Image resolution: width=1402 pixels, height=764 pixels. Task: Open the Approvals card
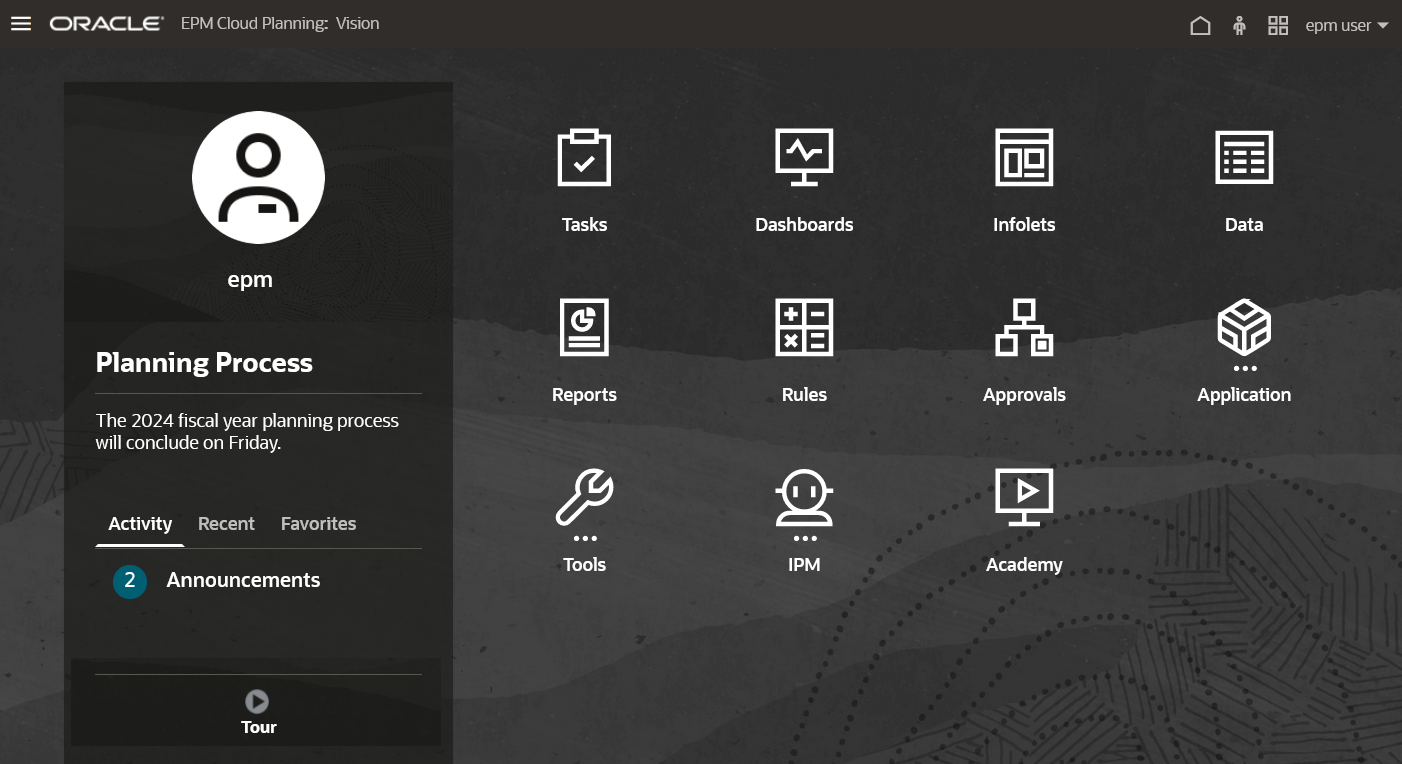[x=1024, y=351]
